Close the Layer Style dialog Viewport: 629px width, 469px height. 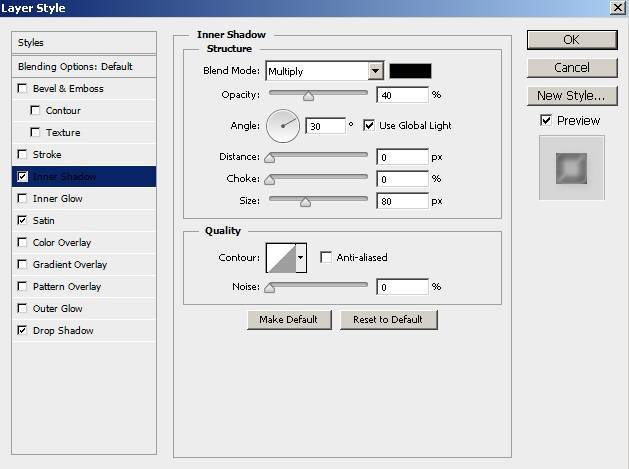tap(618, 7)
